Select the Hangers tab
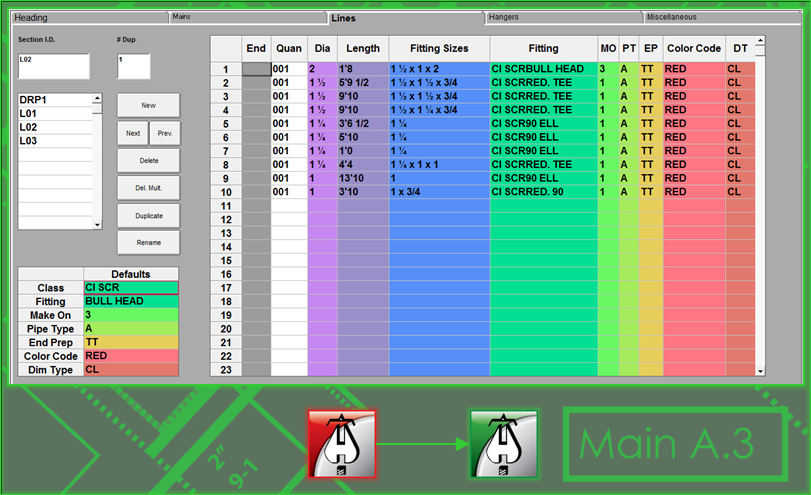Image resolution: width=811 pixels, height=495 pixels. (562, 17)
